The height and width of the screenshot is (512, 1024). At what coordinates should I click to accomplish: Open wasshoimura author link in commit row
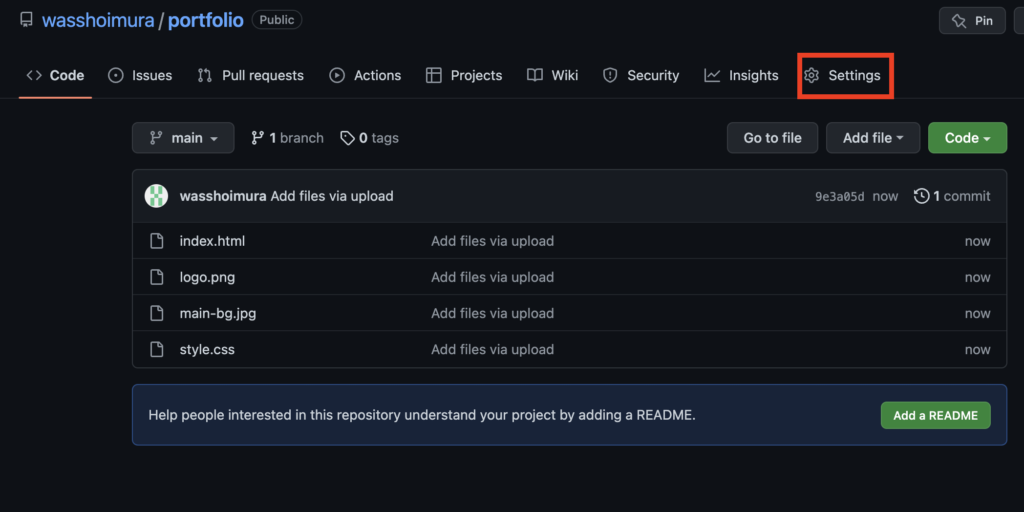pyautogui.click(x=223, y=196)
